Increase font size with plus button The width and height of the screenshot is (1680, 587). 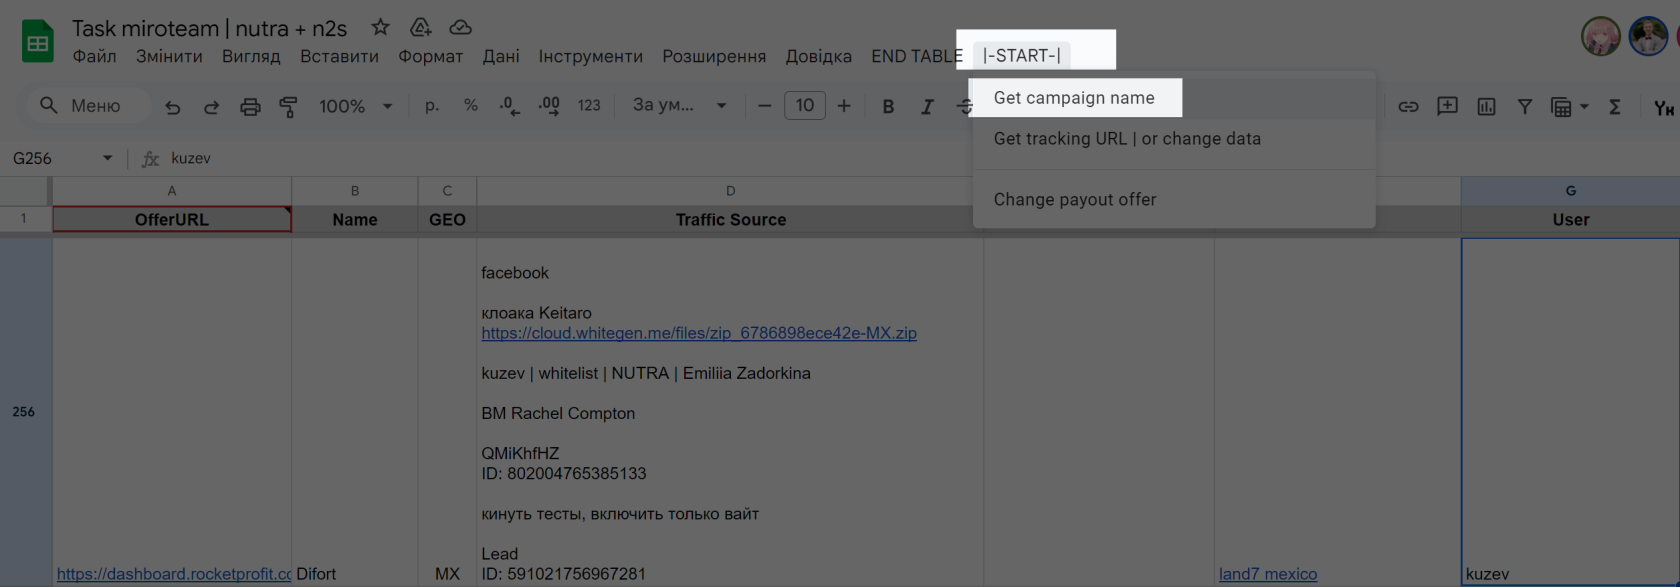[844, 106]
